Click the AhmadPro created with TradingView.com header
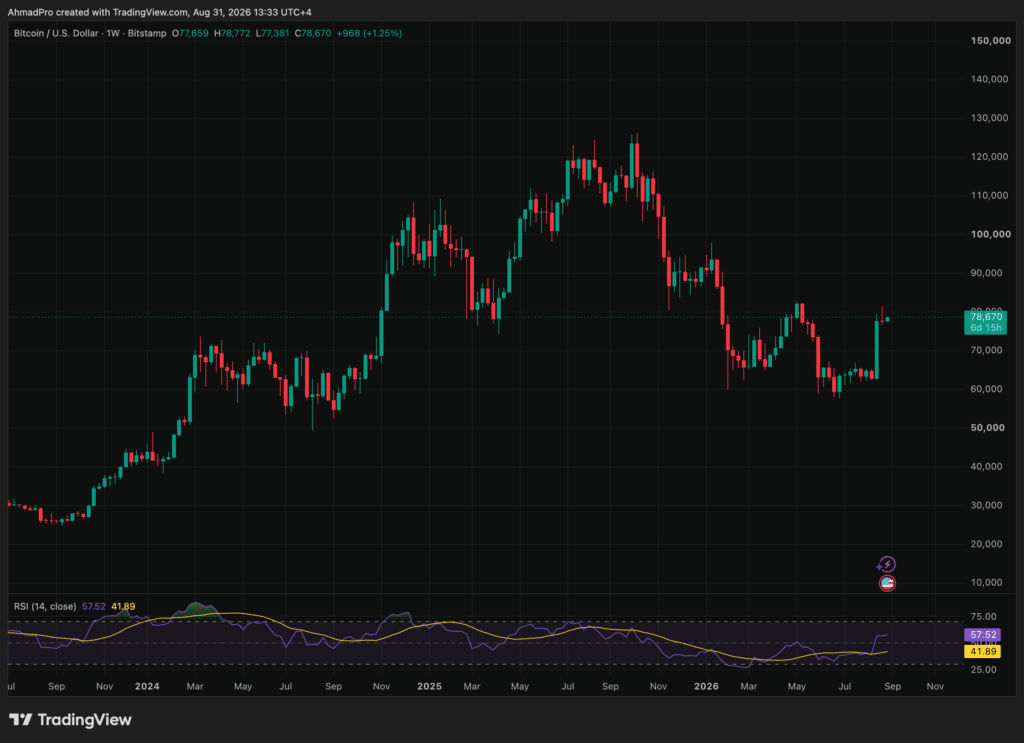 [x=159, y=12]
